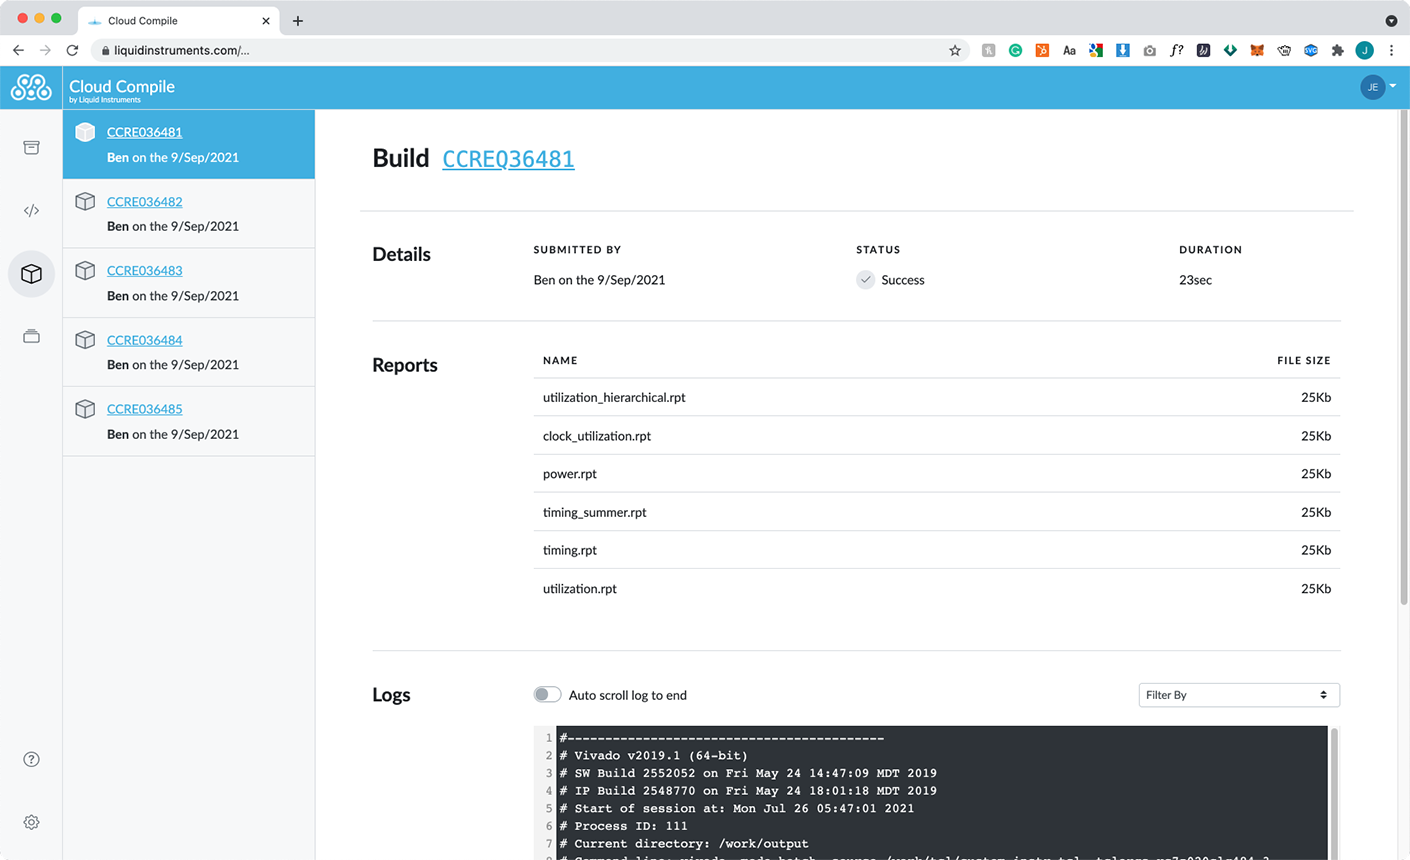Expand the JE user account menu
Screen dimensions: 1410x860
click(x=1378, y=88)
